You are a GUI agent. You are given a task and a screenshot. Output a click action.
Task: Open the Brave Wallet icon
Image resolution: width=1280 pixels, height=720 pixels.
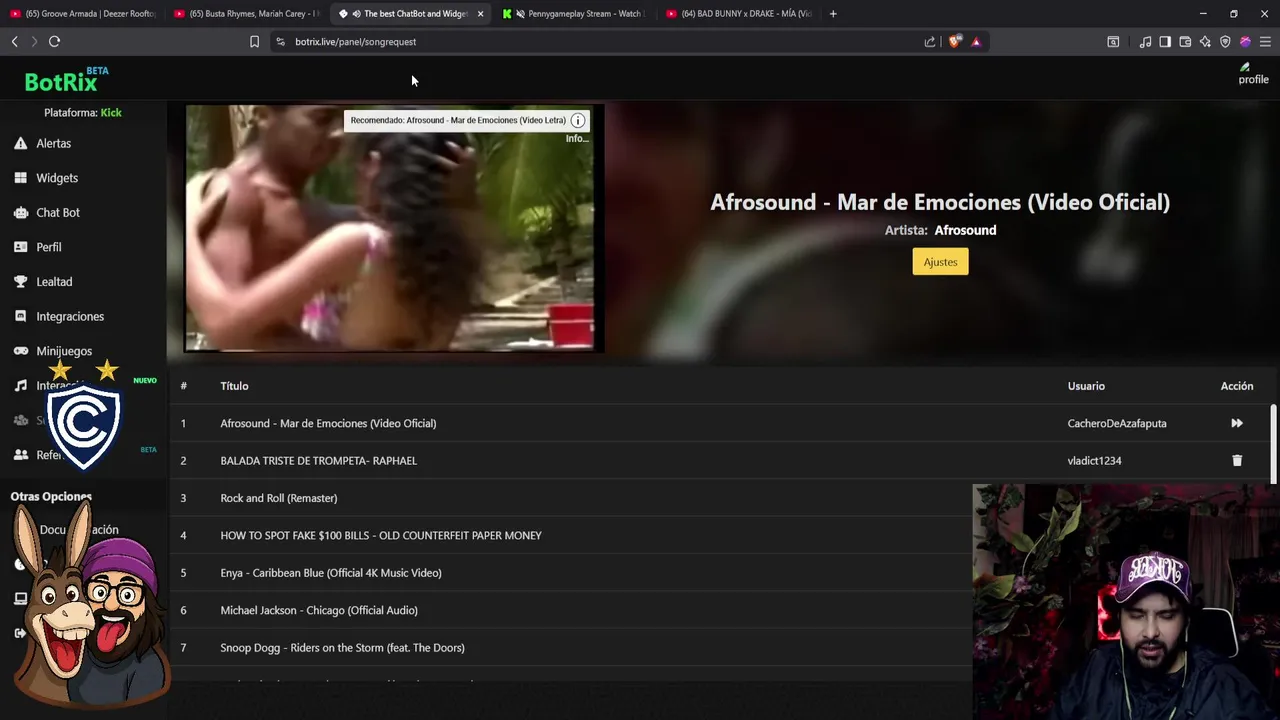click(1185, 42)
